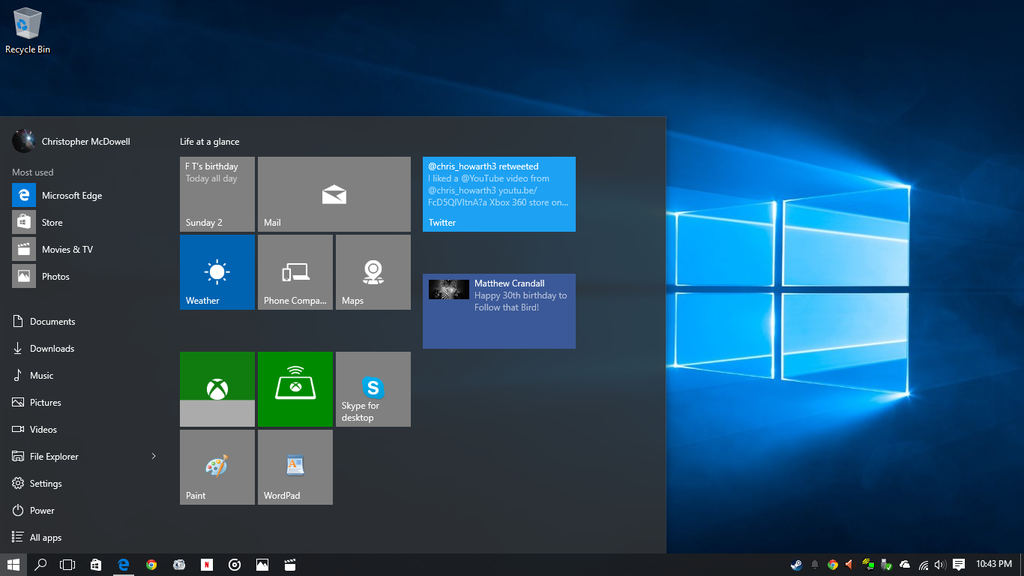Open the Phone Companion tile
This screenshot has width=1024, height=576.
coord(295,272)
